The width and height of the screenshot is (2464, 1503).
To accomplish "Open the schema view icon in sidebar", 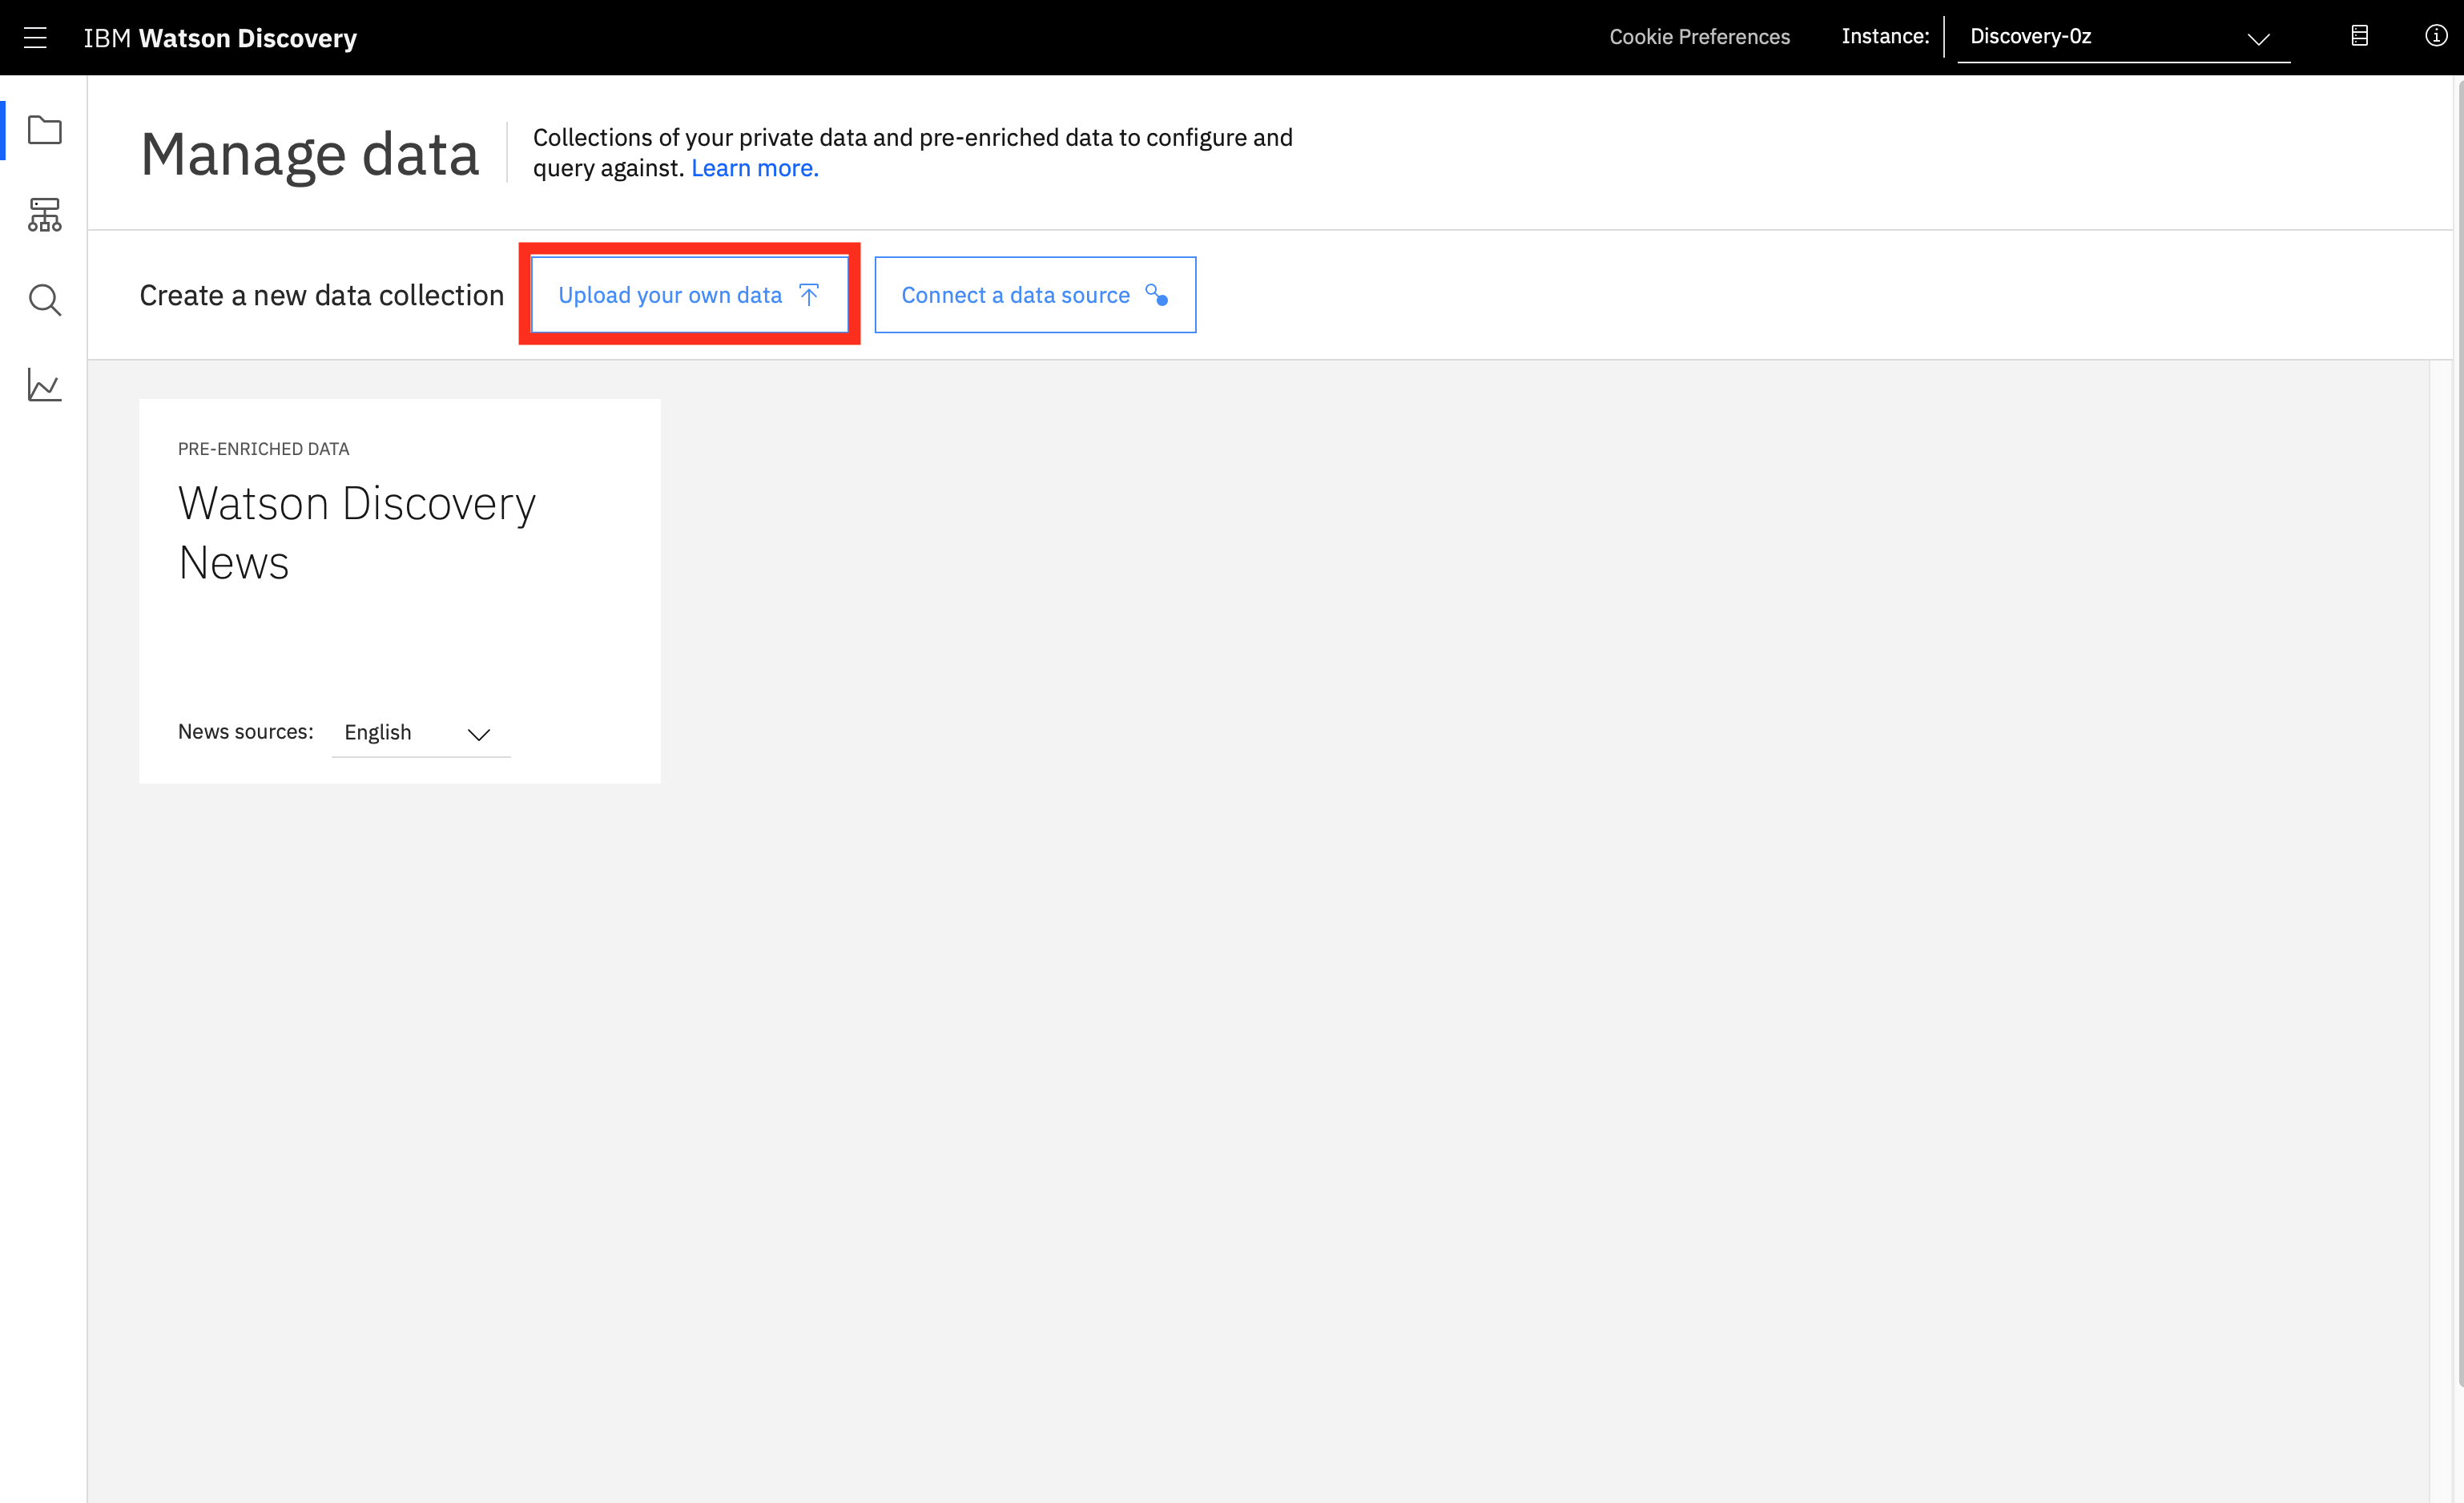I will (45, 215).
